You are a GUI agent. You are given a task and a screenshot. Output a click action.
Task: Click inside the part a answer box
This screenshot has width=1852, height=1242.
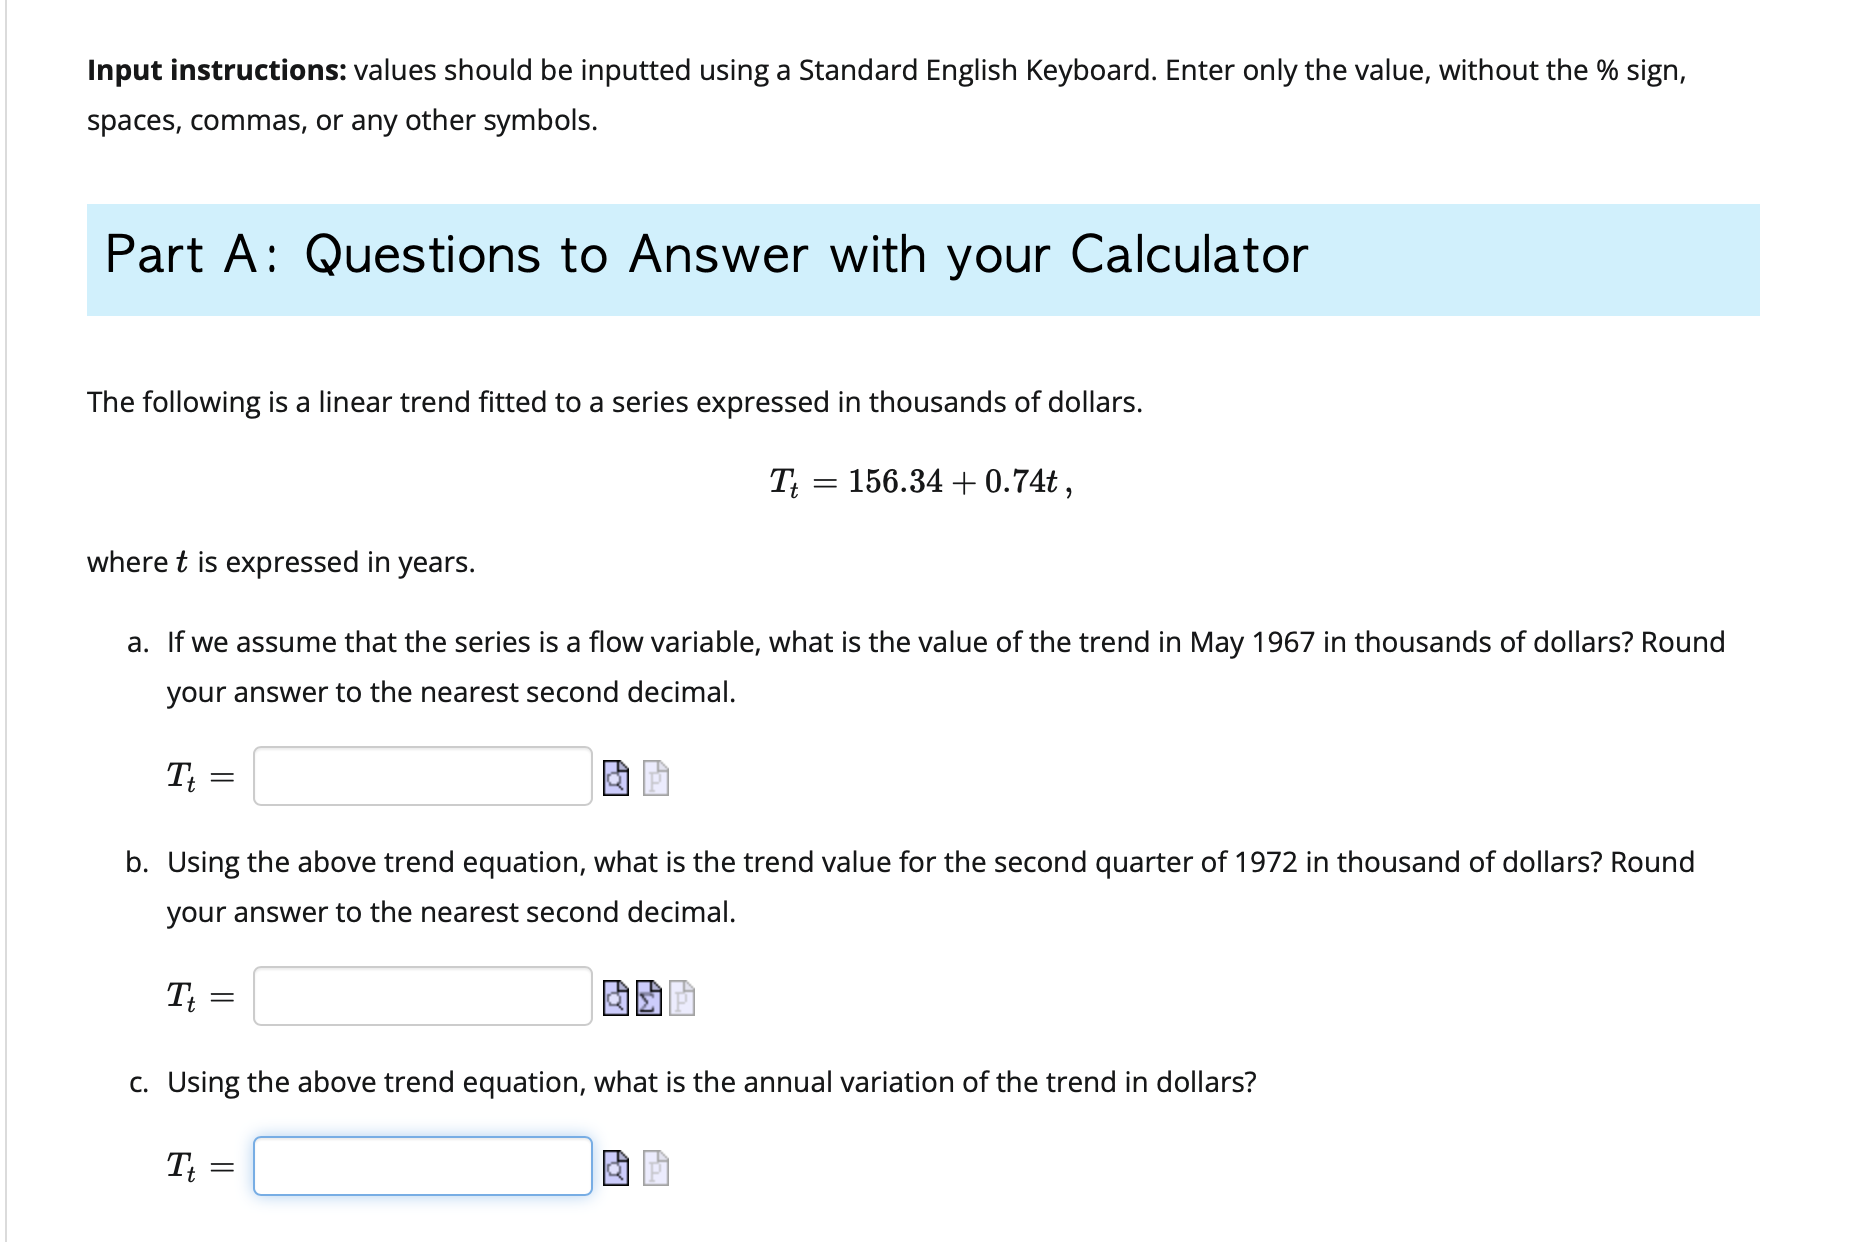coord(420,777)
